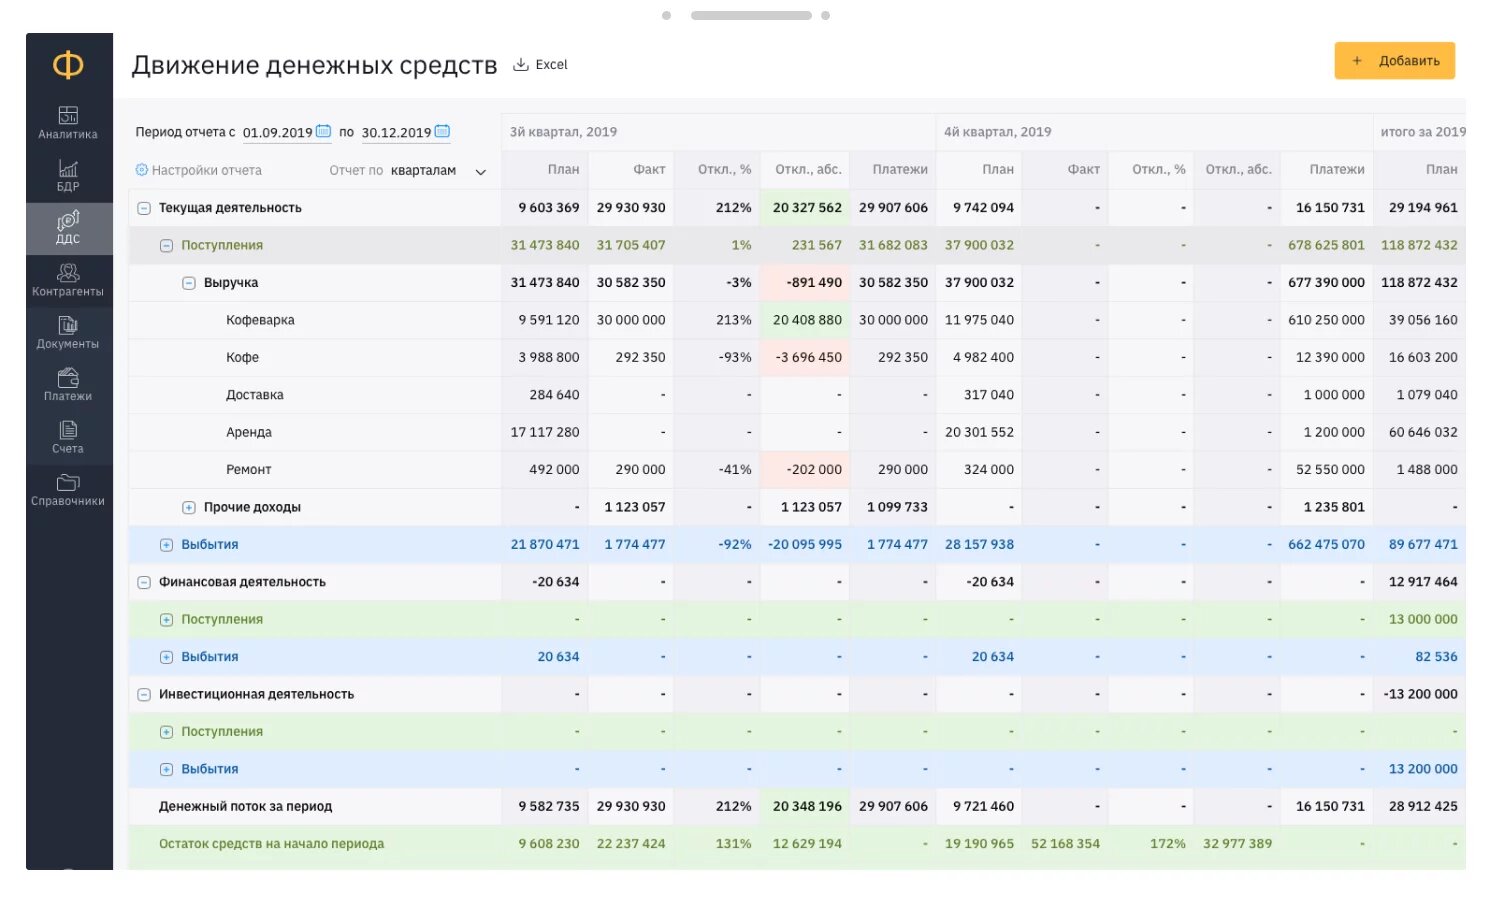Open the Аналитика section icon

coord(68,115)
